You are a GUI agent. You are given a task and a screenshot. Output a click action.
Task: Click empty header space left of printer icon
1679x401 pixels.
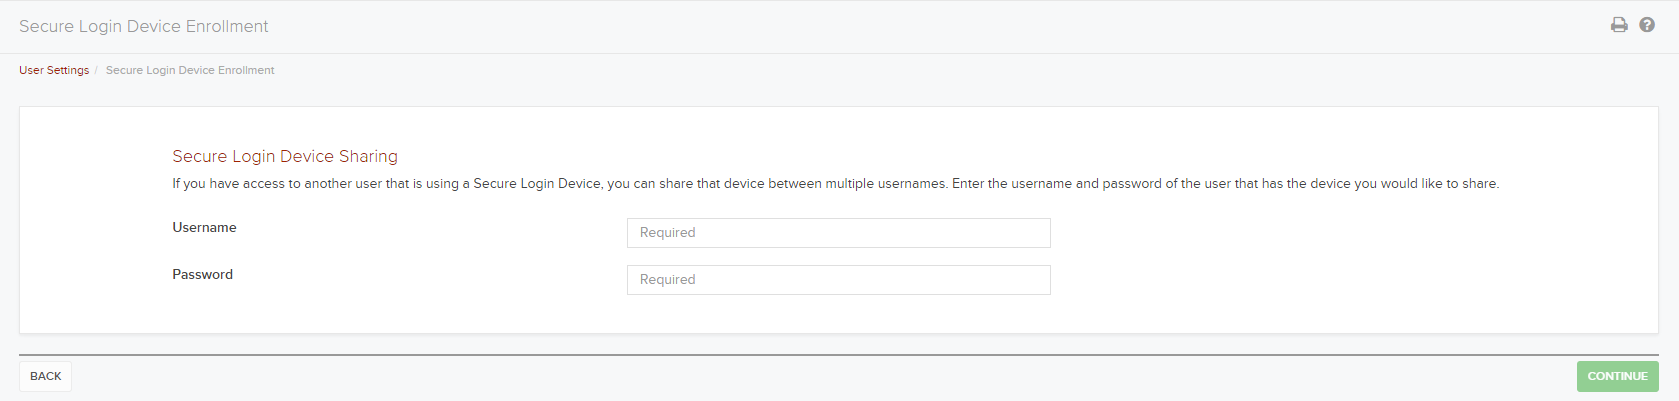1200,26
